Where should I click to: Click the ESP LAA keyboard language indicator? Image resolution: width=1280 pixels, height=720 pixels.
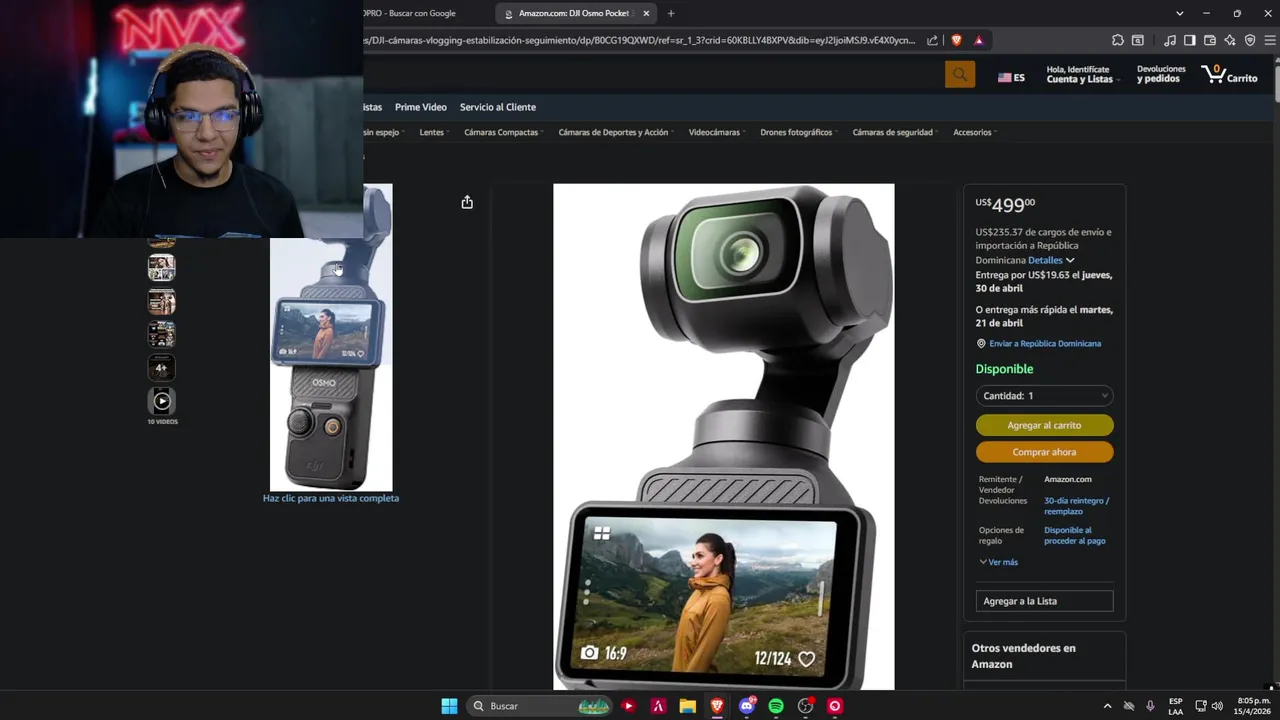pyautogui.click(x=1176, y=706)
